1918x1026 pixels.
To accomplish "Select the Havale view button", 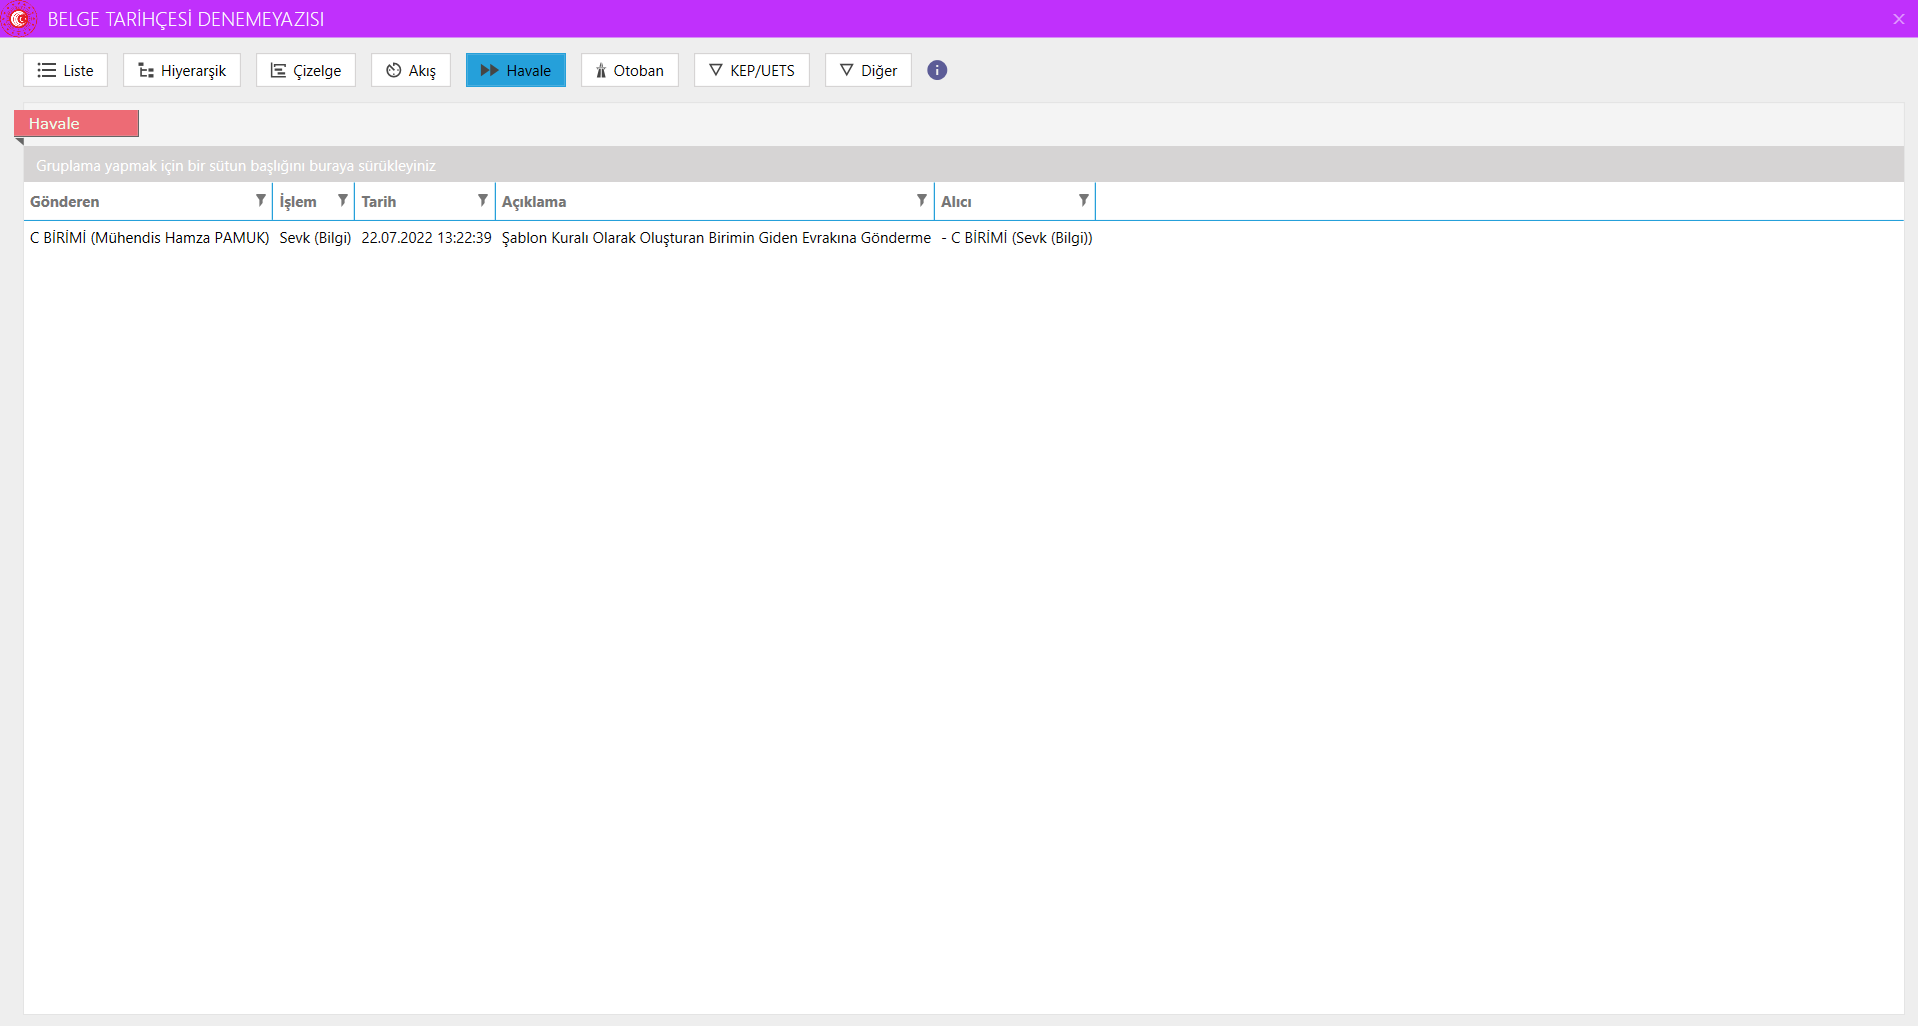I will [516, 70].
